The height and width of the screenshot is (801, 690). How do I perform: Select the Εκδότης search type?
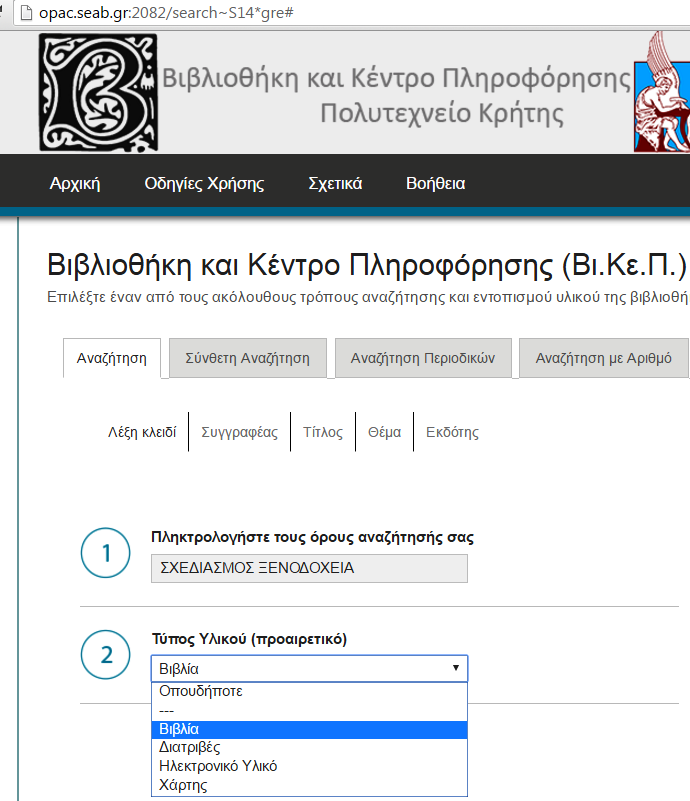pos(453,432)
